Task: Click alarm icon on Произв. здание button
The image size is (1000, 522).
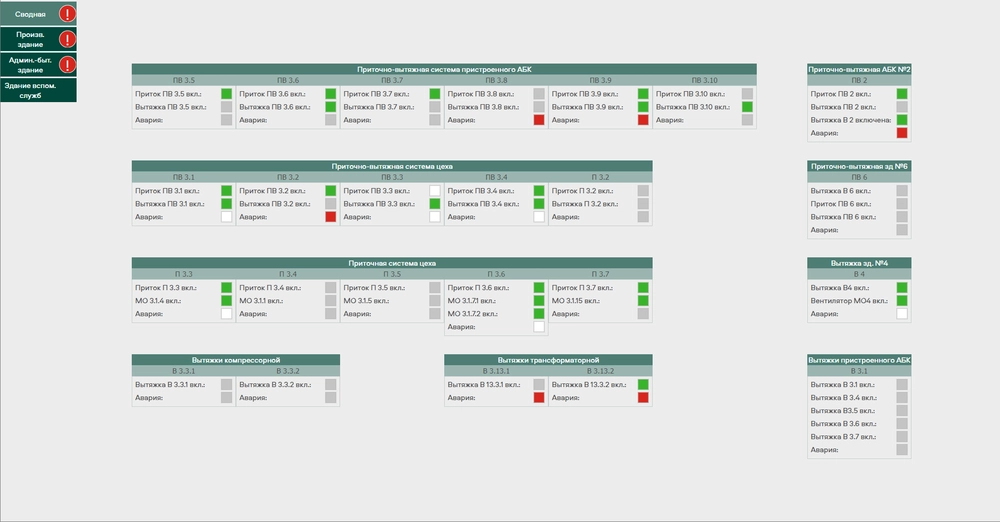Action: (x=67, y=40)
